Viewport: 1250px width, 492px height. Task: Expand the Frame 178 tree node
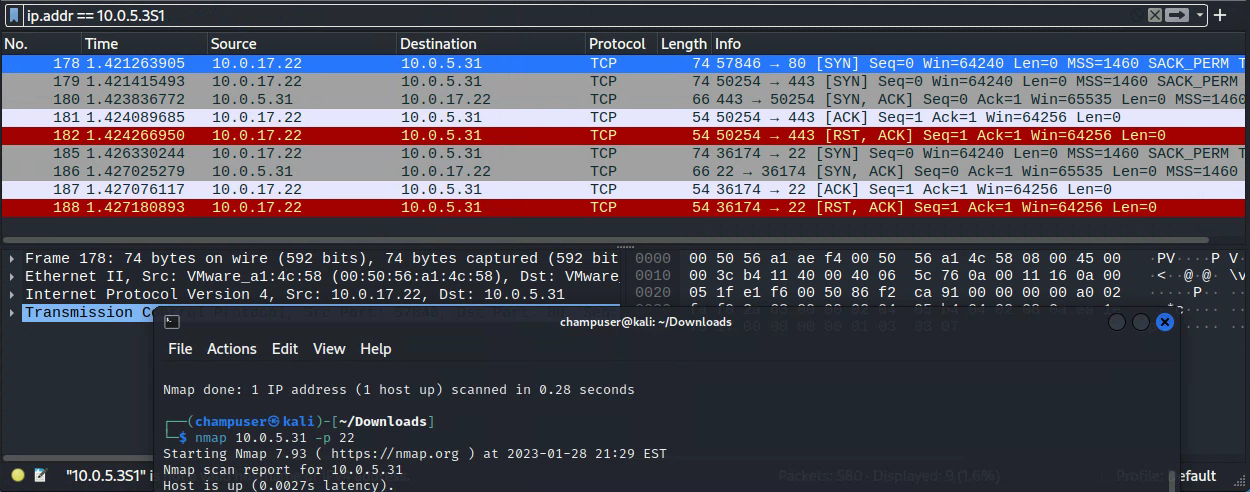[12, 259]
